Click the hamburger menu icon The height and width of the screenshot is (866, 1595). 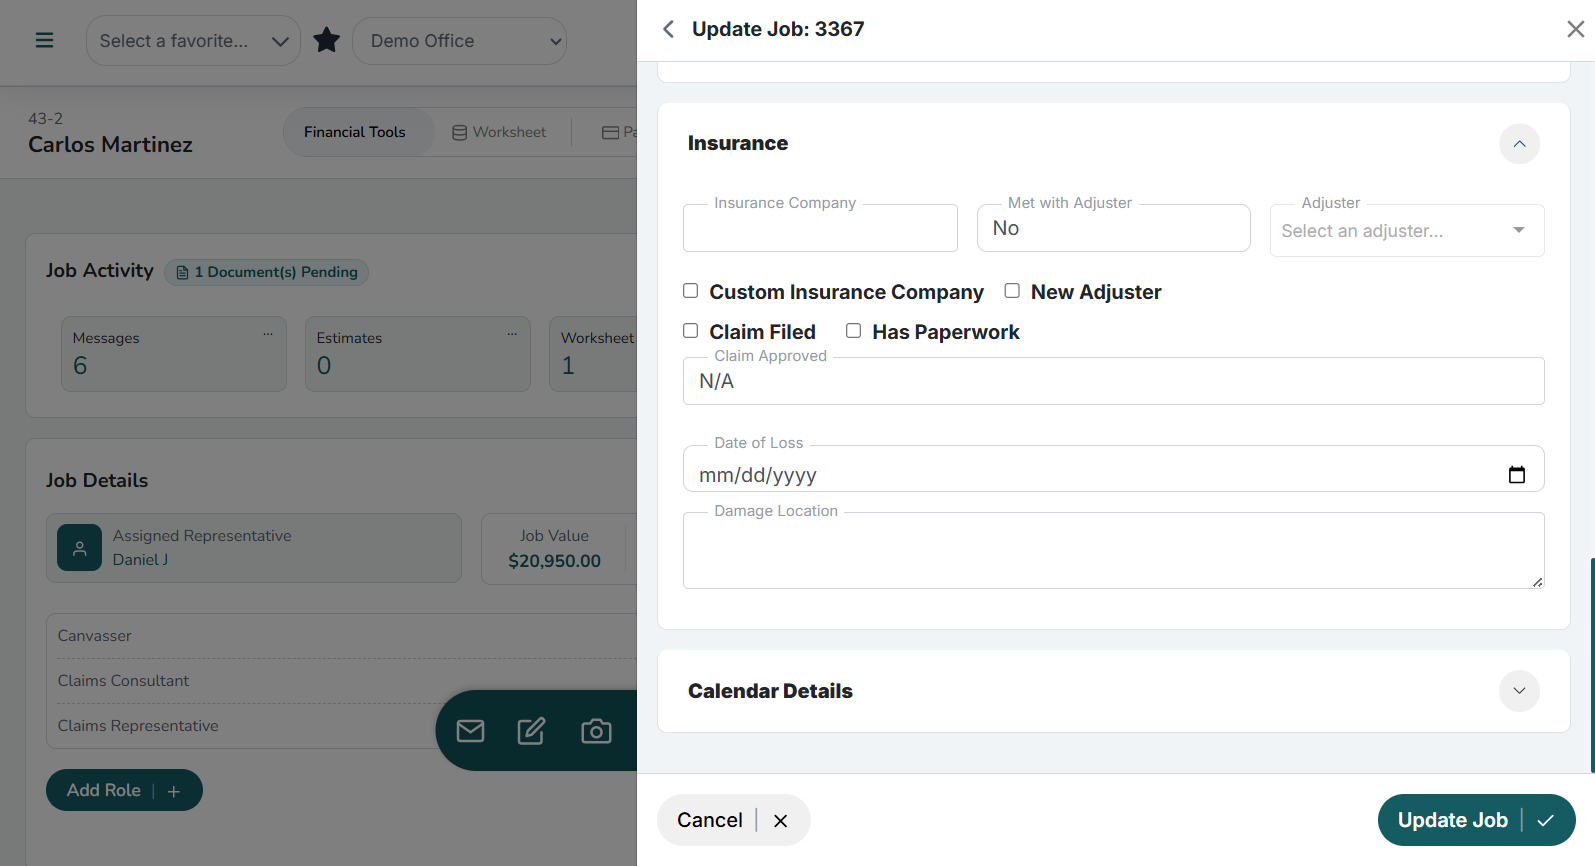click(x=44, y=41)
